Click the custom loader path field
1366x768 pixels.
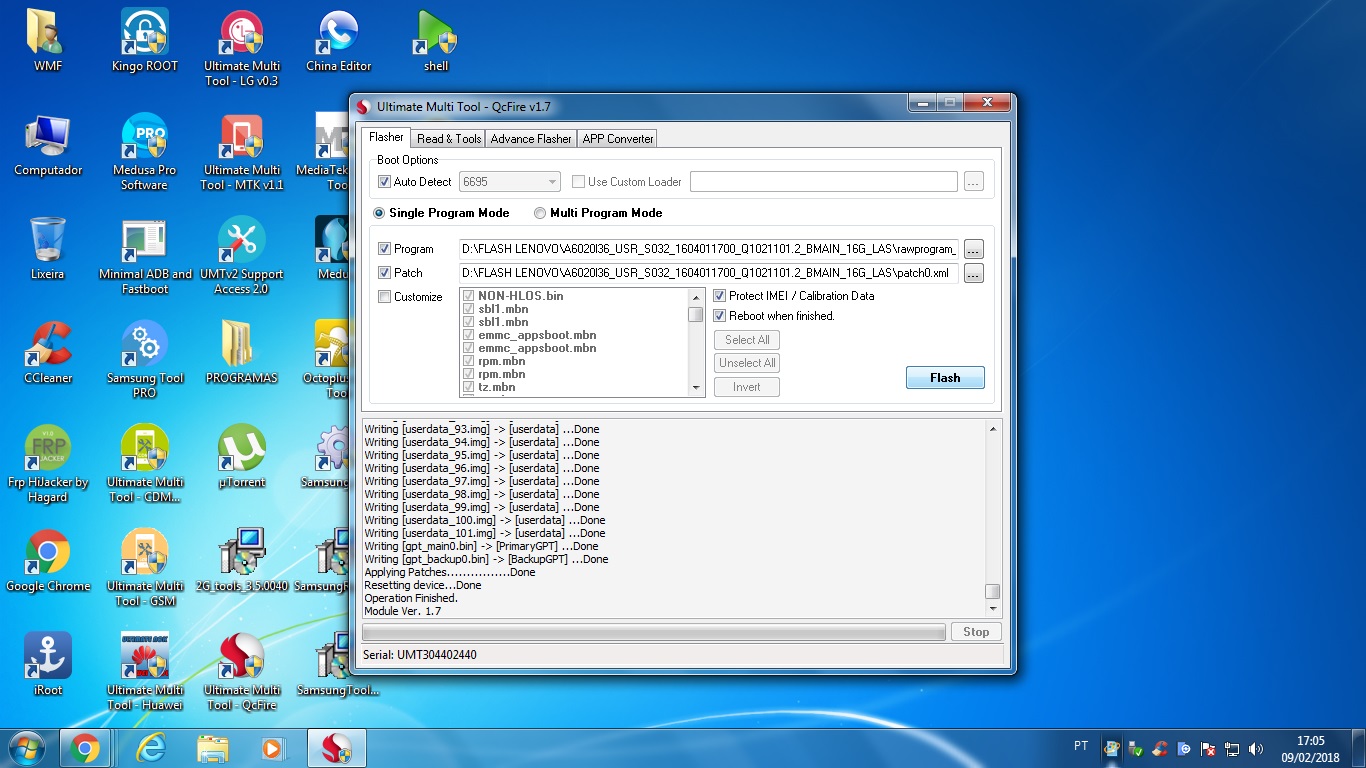point(823,182)
